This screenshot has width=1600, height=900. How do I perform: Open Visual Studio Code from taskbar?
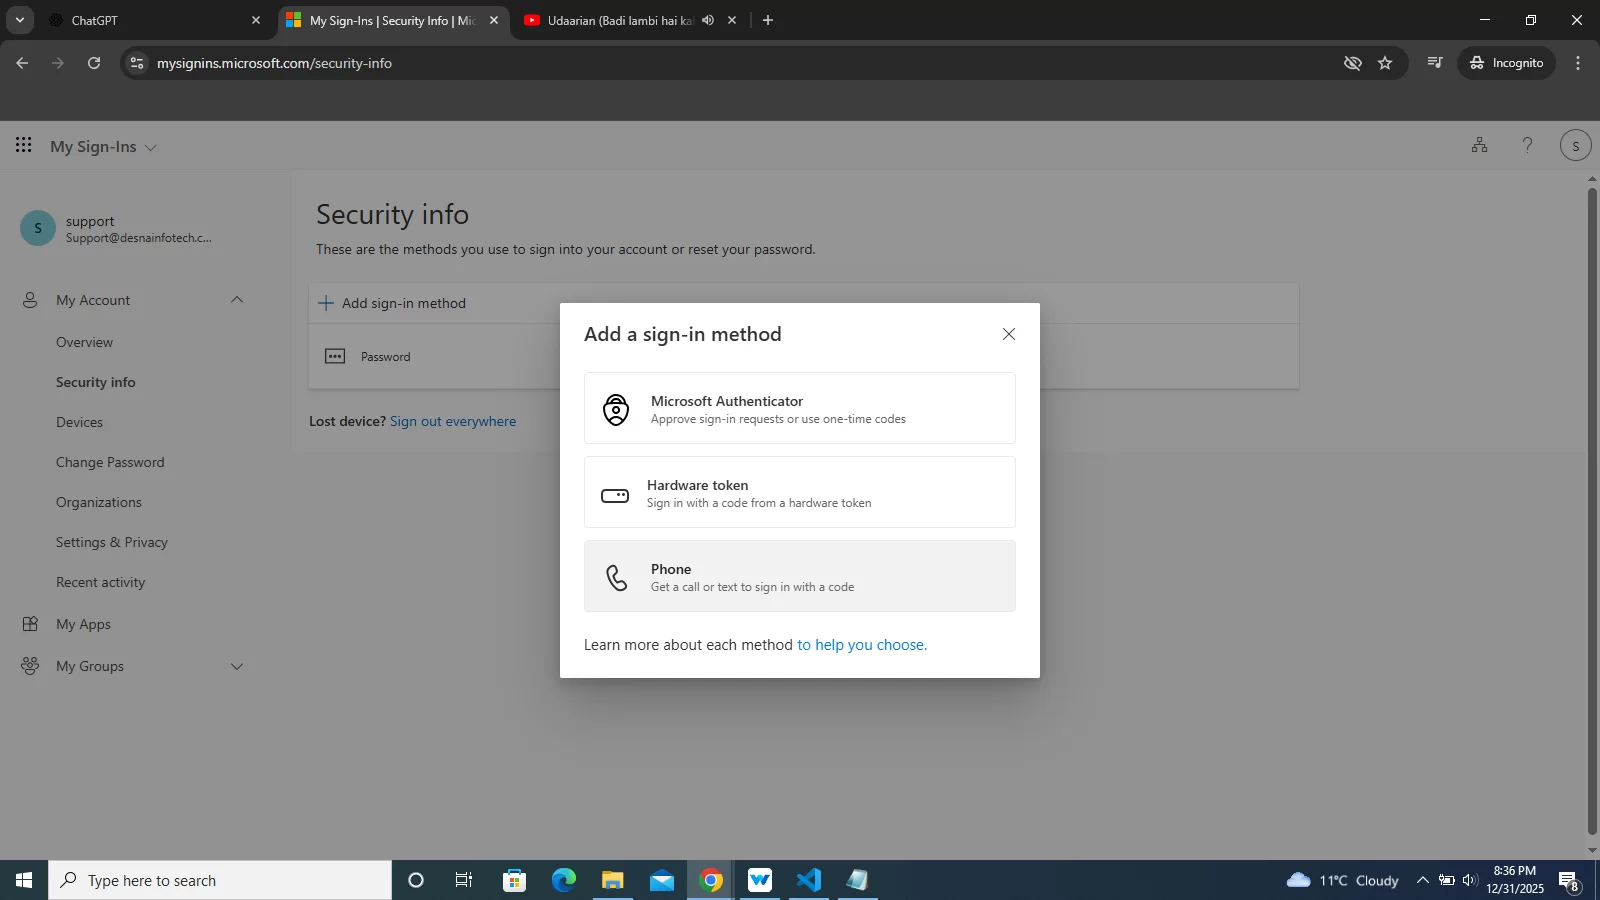coord(809,880)
